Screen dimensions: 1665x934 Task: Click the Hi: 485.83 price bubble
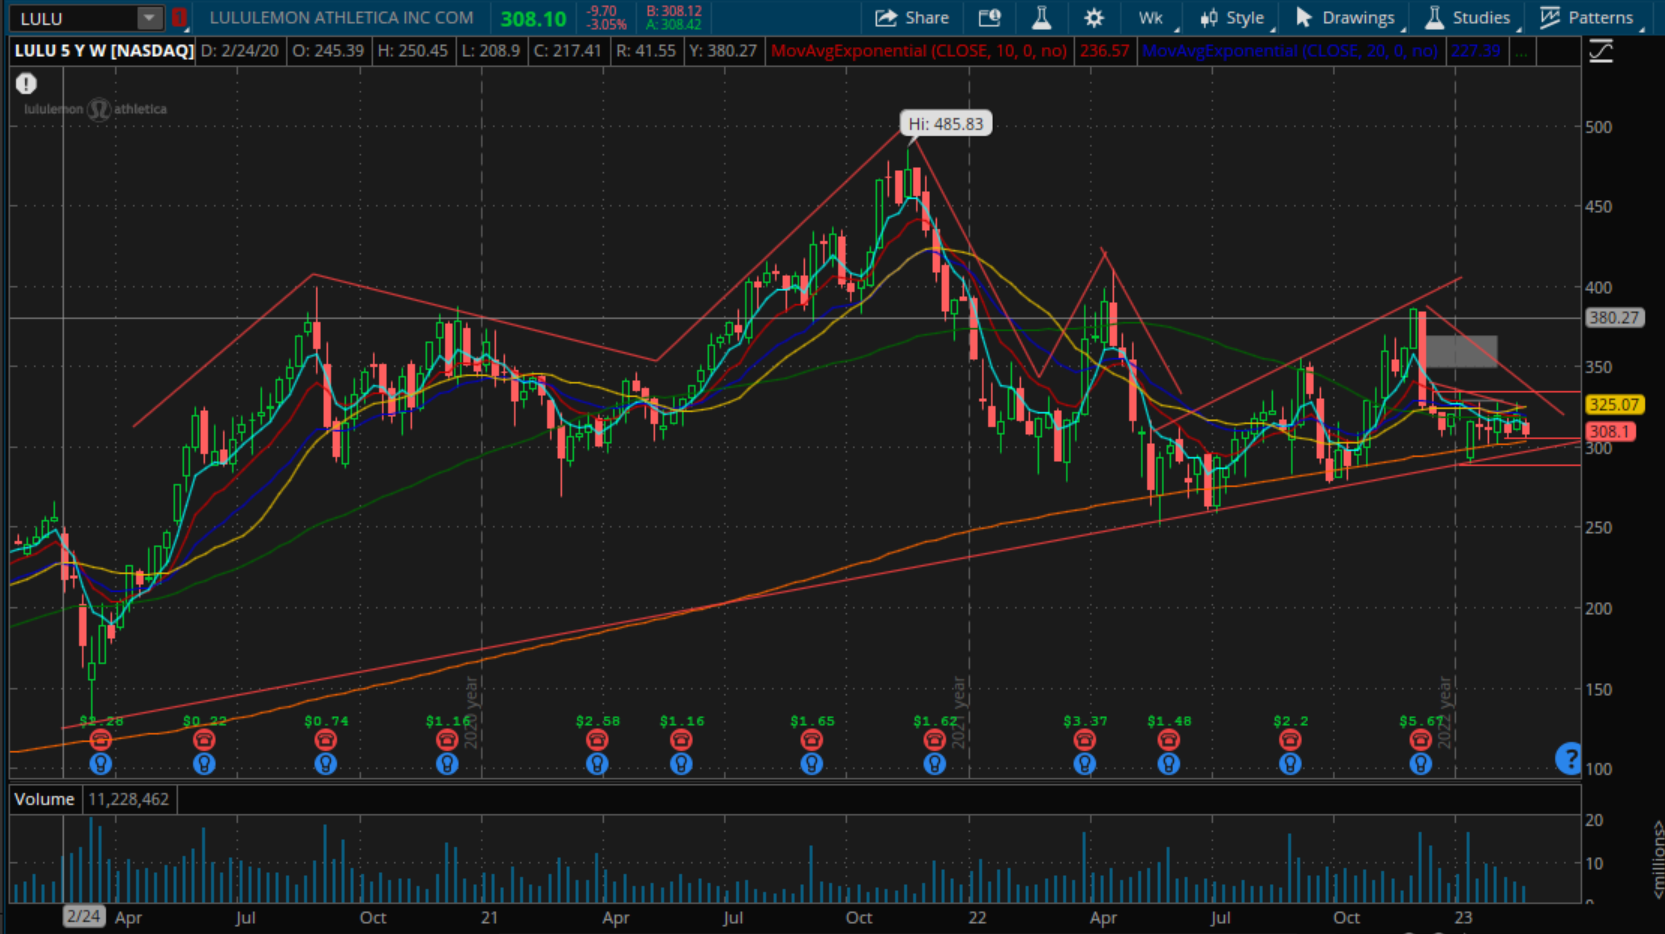coord(945,124)
